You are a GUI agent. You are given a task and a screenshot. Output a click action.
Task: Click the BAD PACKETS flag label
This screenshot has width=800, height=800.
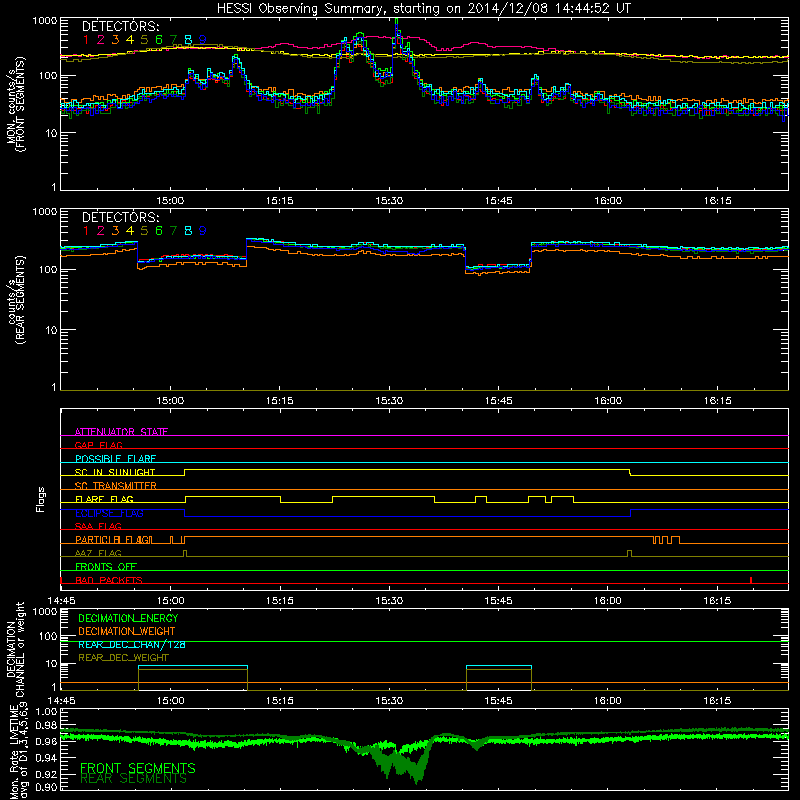[x=109, y=580]
